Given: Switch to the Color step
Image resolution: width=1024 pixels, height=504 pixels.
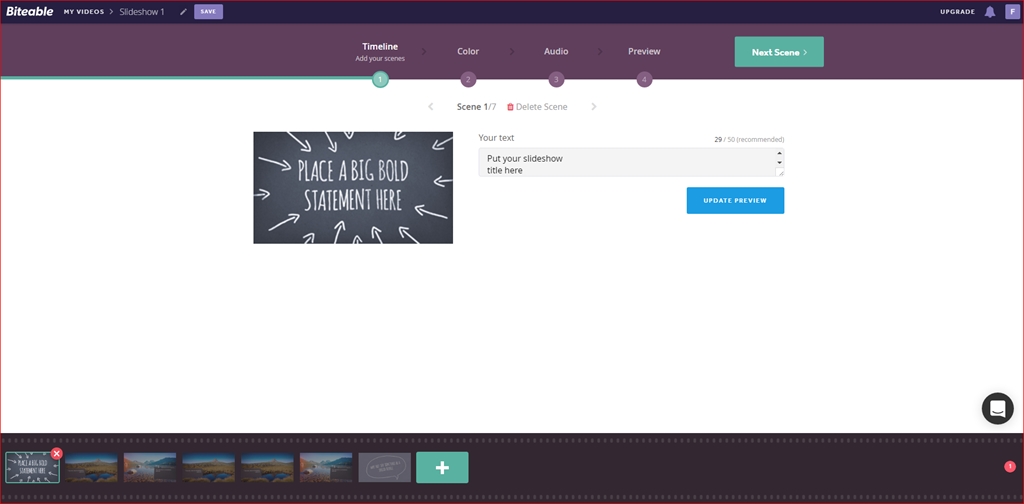Looking at the screenshot, I should point(468,51).
